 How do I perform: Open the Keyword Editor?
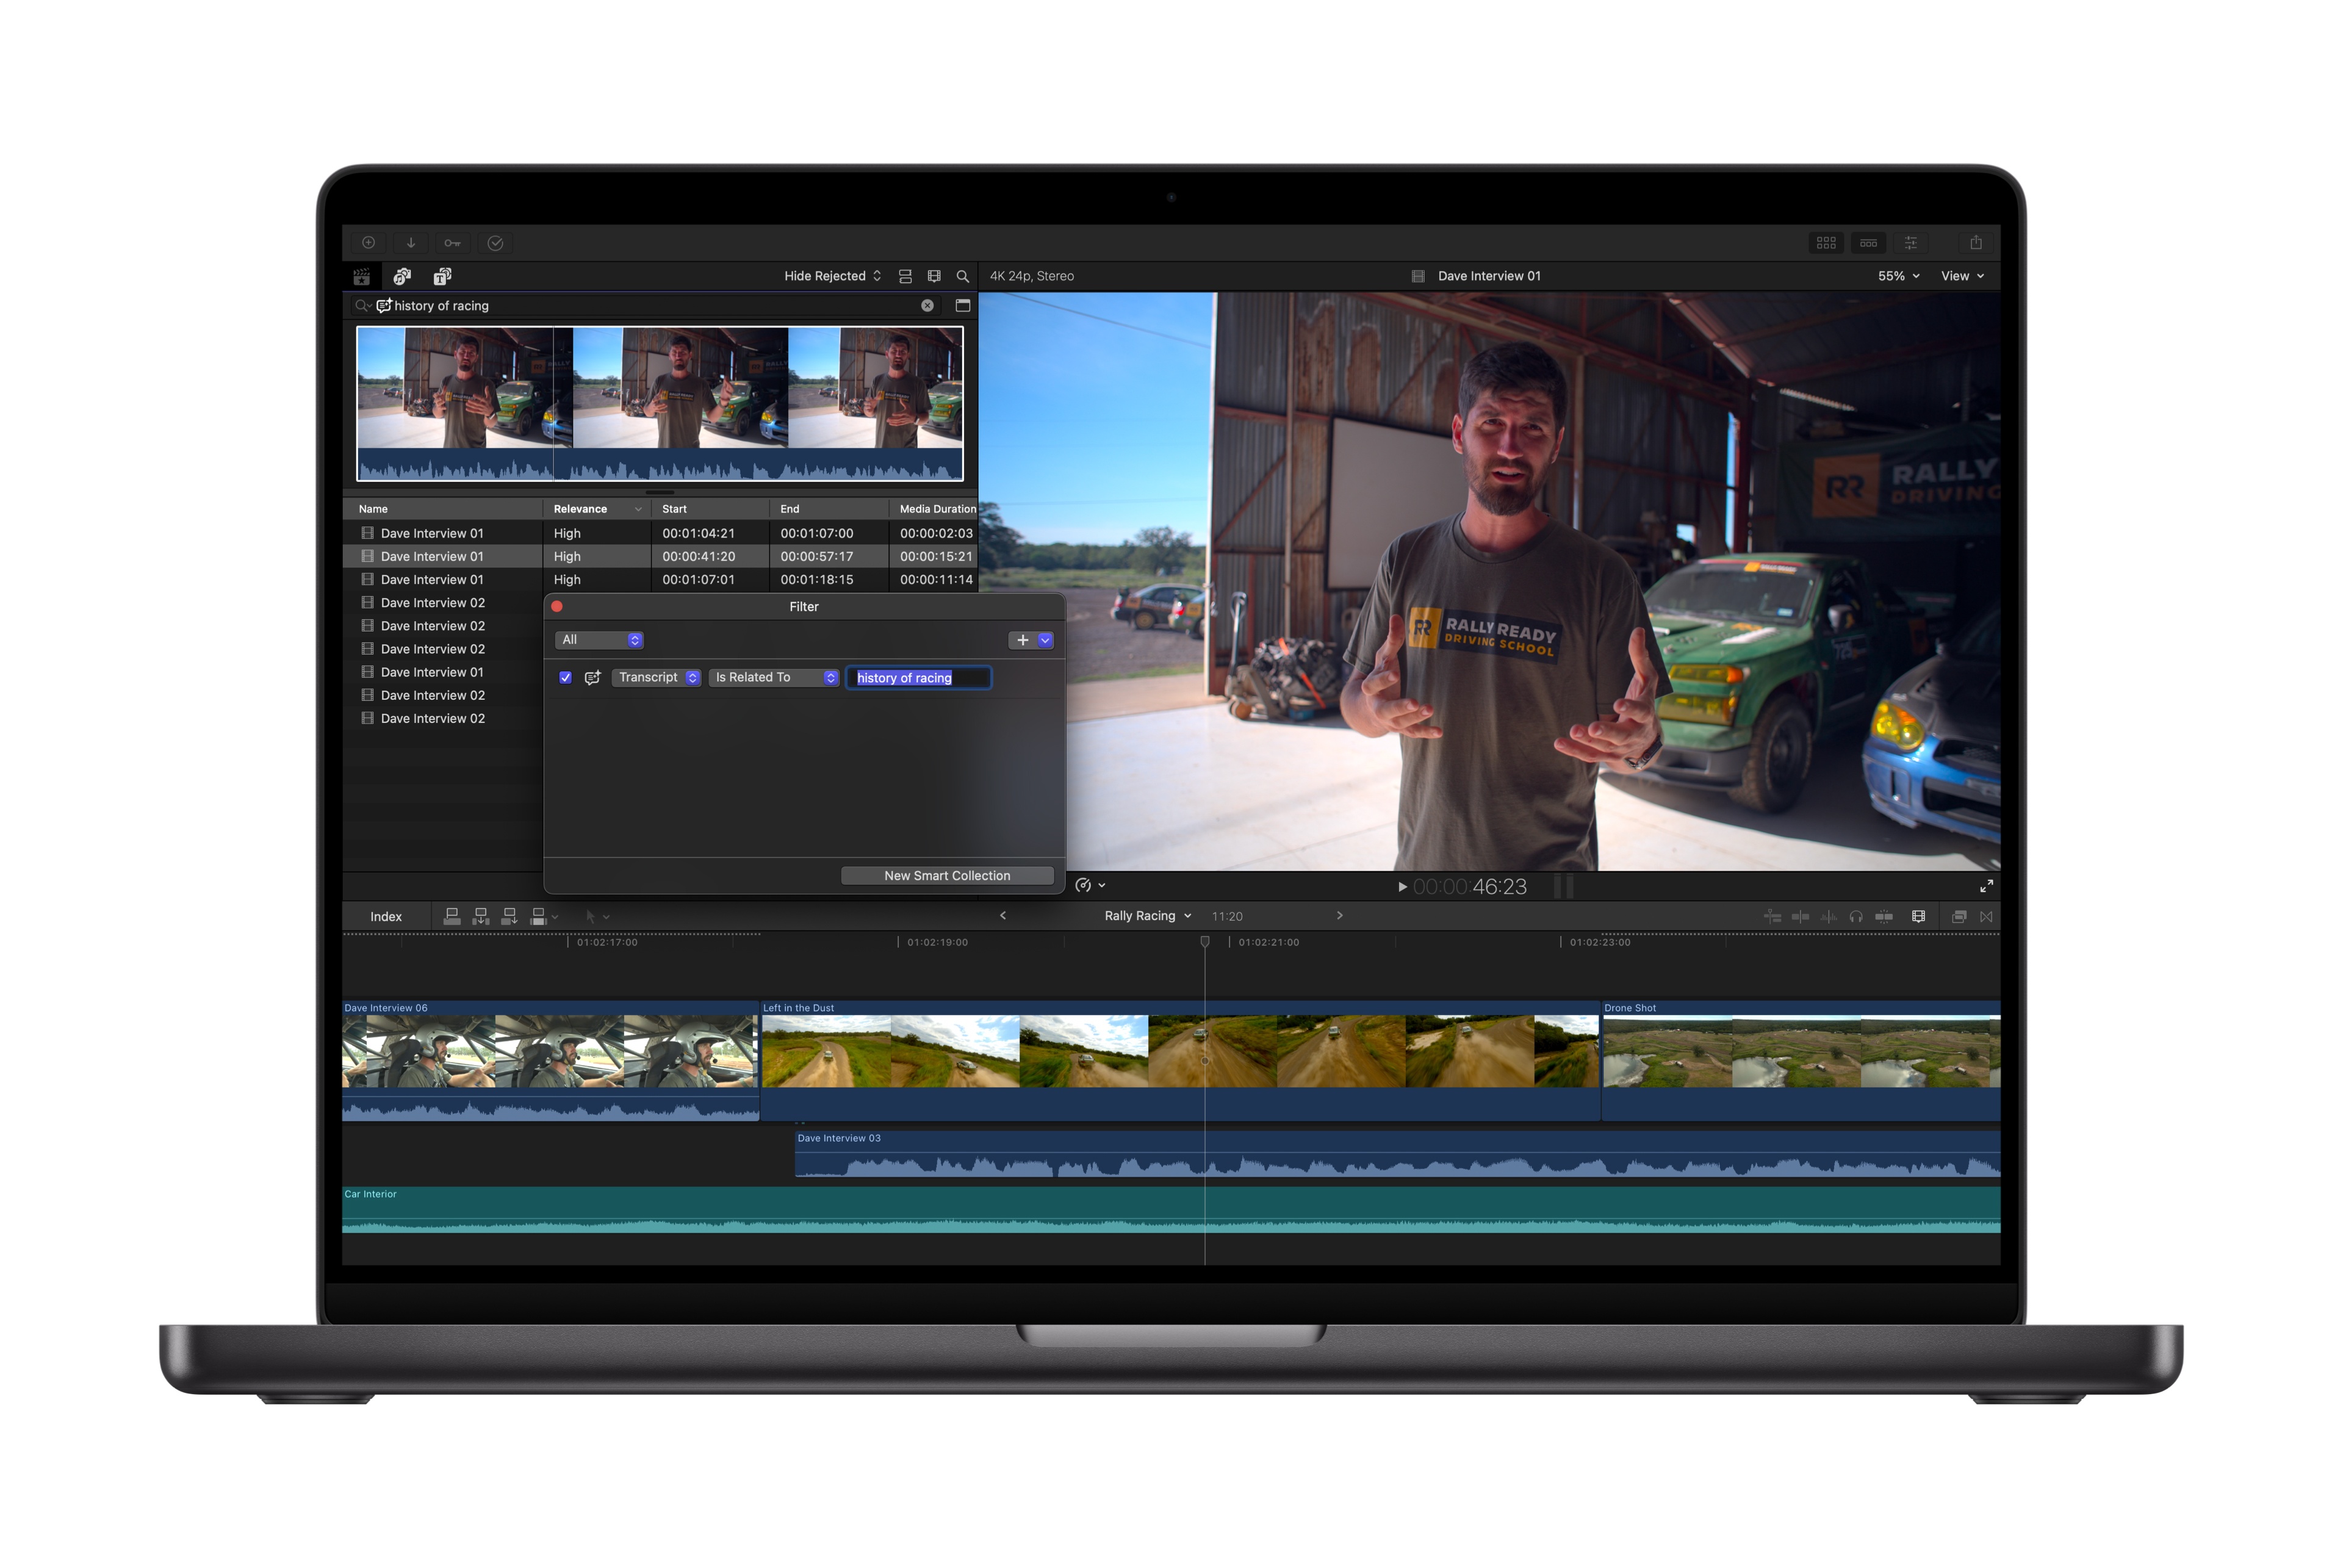[454, 243]
